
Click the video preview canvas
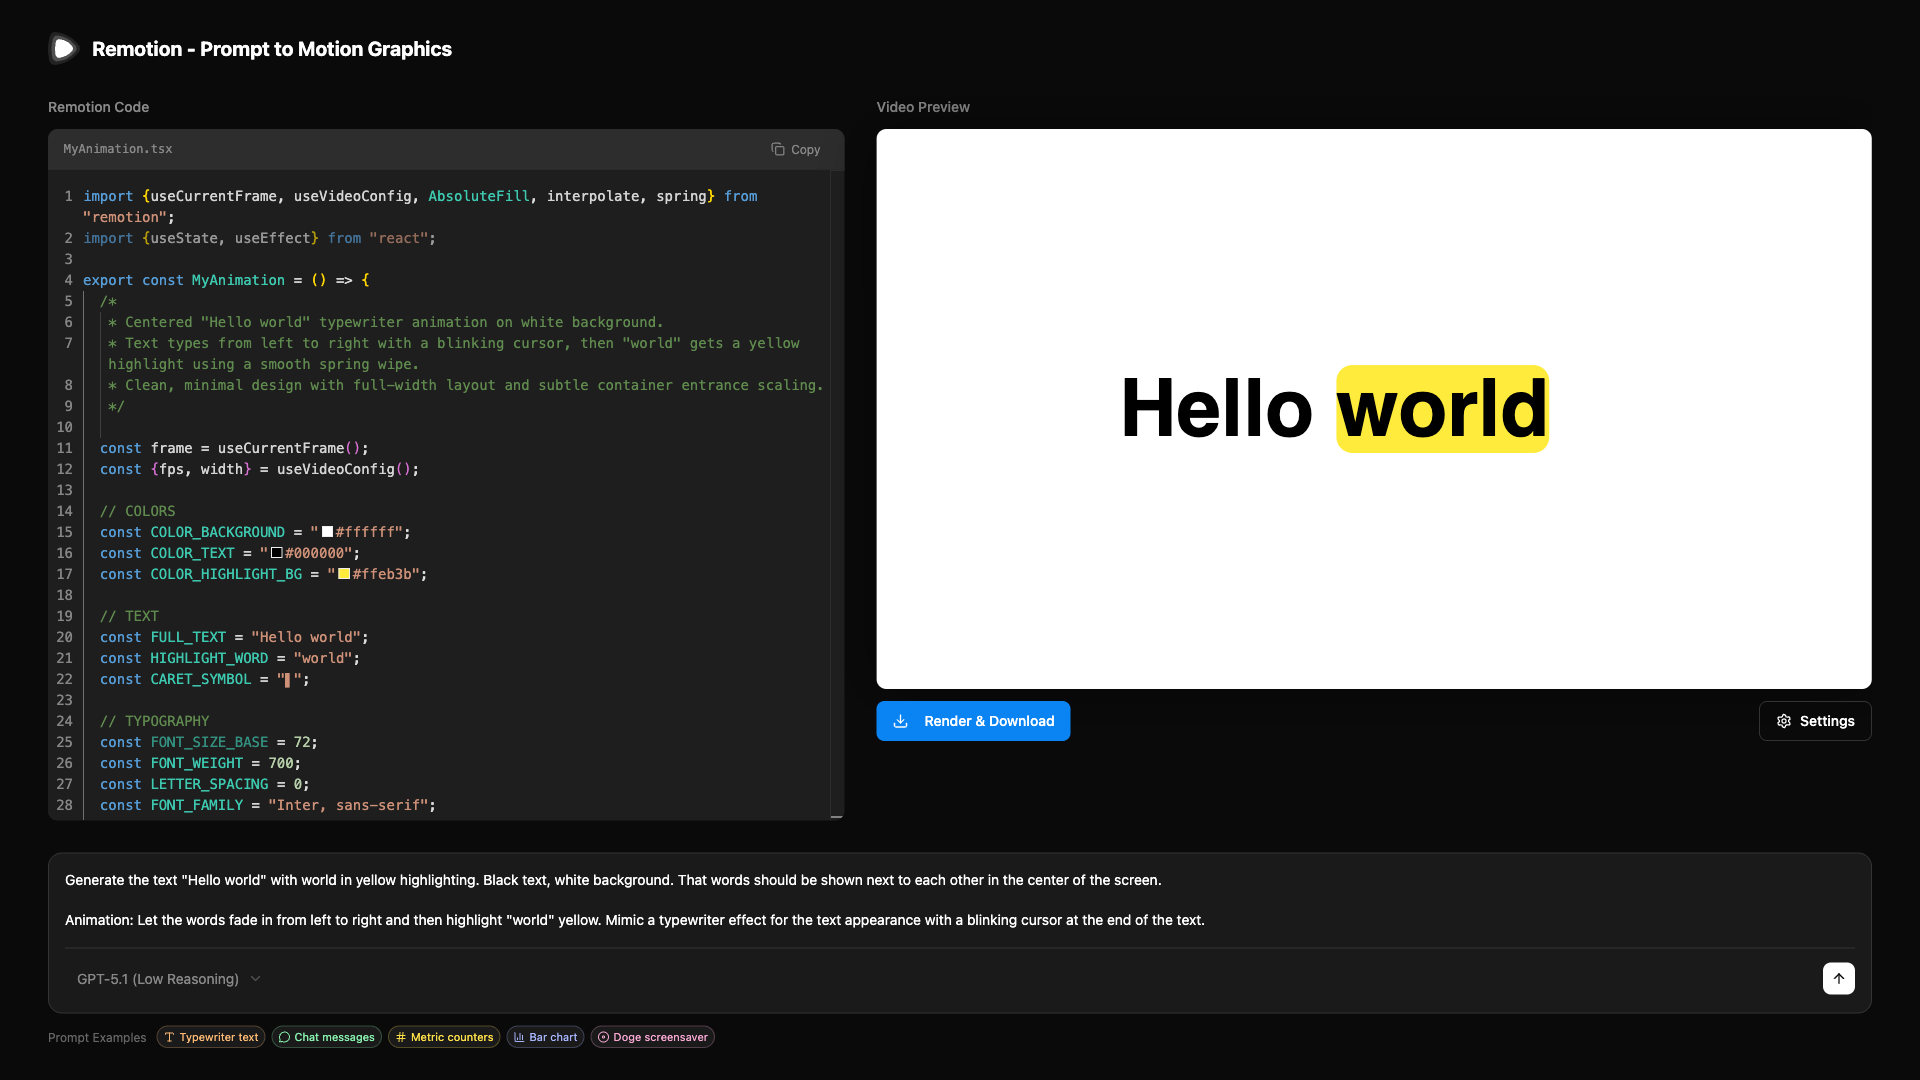(x=1373, y=550)
